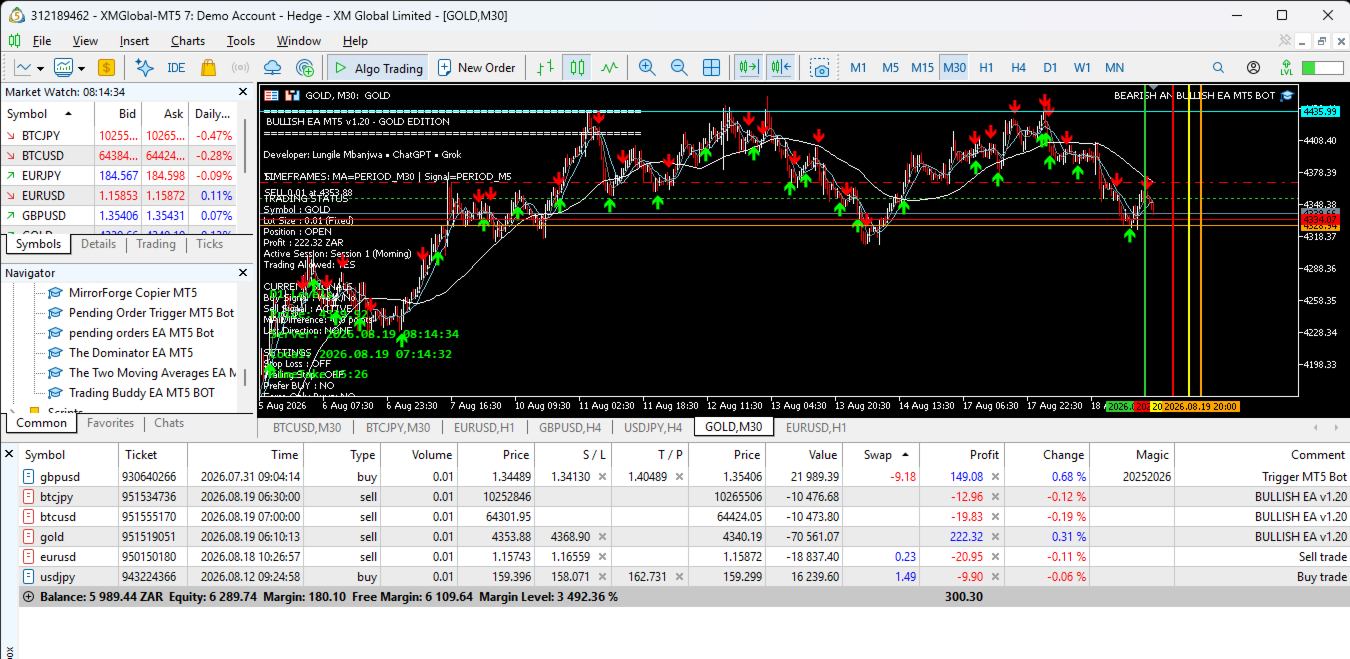Screen dimensions: 1350x659
Task: Switch to Ticks tab in Market Watch
Action: coord(210,244)
